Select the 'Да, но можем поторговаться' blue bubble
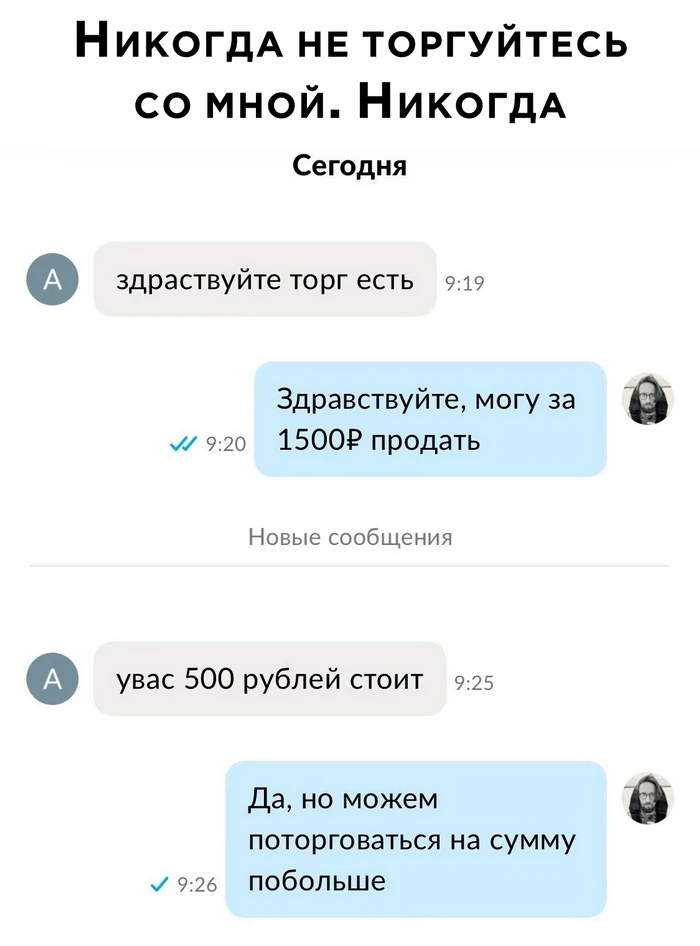This screenshot has height=946, width=700. coord(416,839)
